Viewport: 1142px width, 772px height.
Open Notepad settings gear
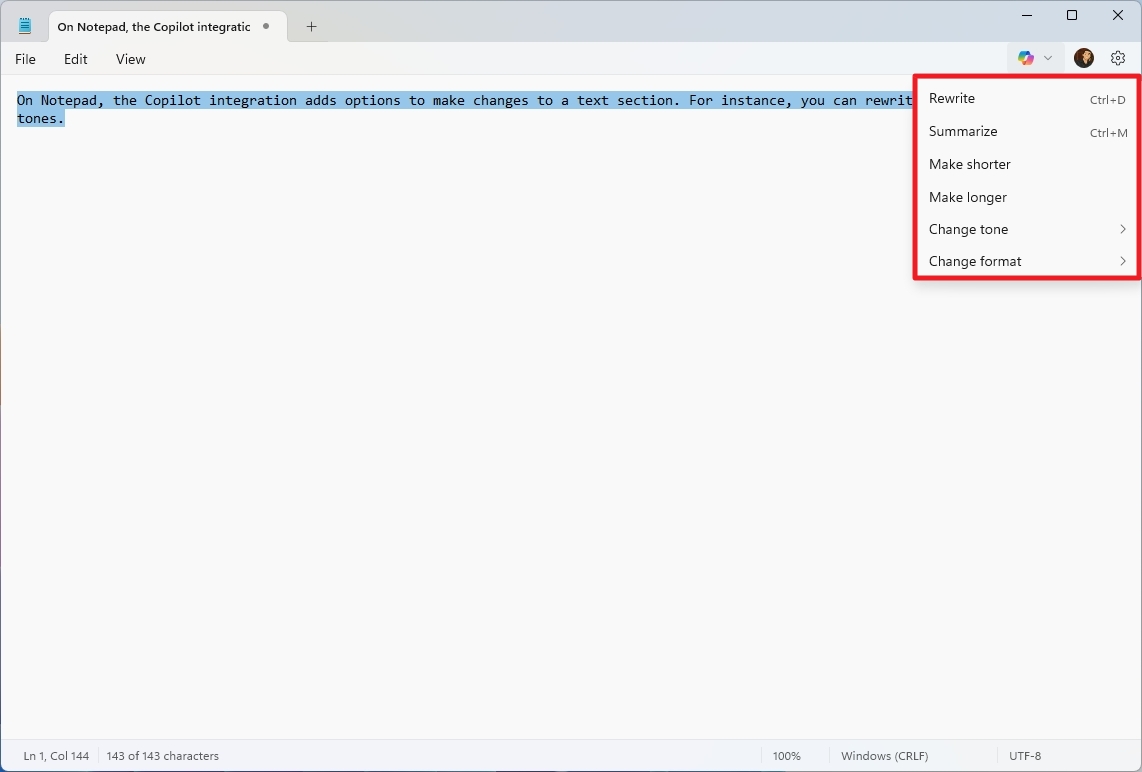(x=1117, y=58)
